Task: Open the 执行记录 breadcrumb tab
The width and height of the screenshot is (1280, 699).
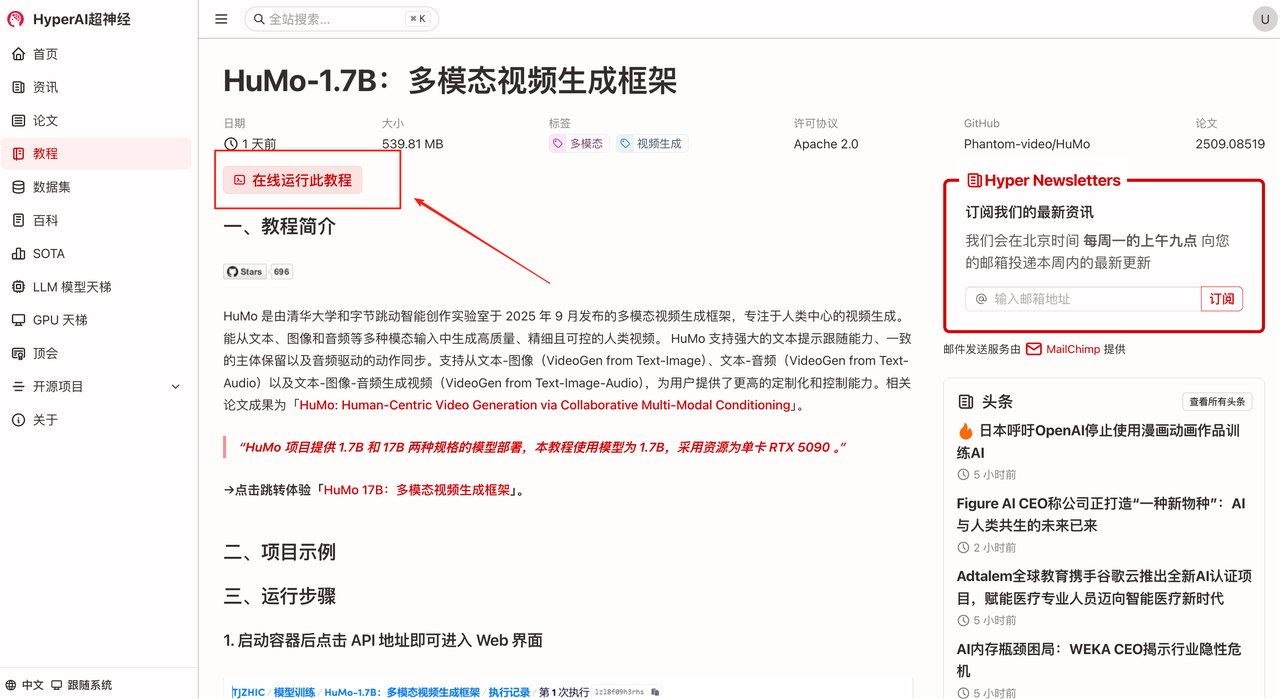Action: click(x=509, y=691)
